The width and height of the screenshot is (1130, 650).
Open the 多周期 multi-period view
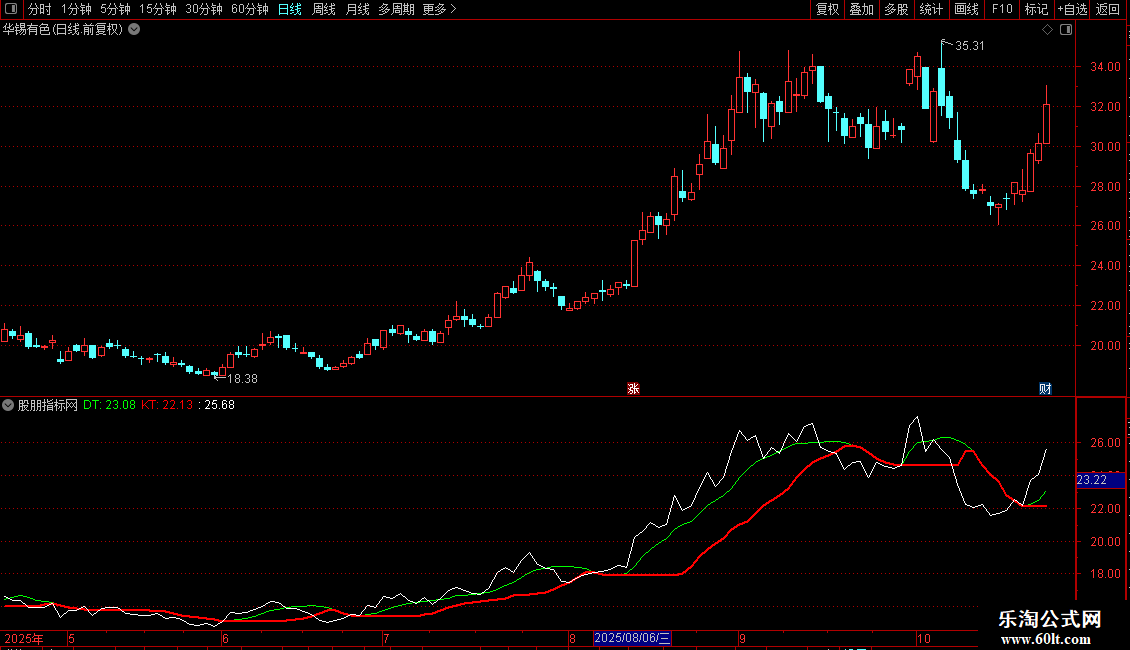click(396, 9)
